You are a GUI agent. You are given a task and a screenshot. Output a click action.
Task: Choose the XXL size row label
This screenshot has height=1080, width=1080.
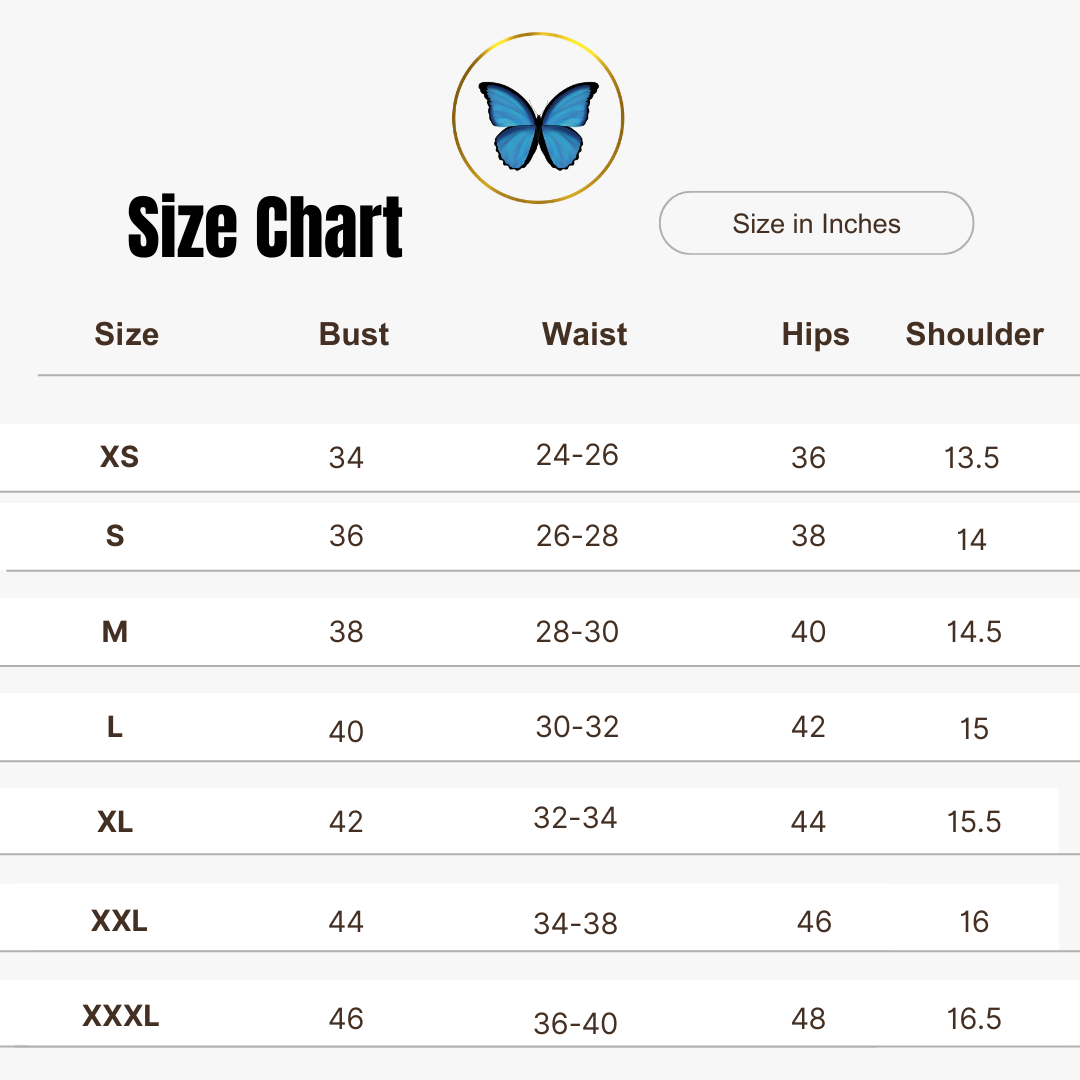119,920
